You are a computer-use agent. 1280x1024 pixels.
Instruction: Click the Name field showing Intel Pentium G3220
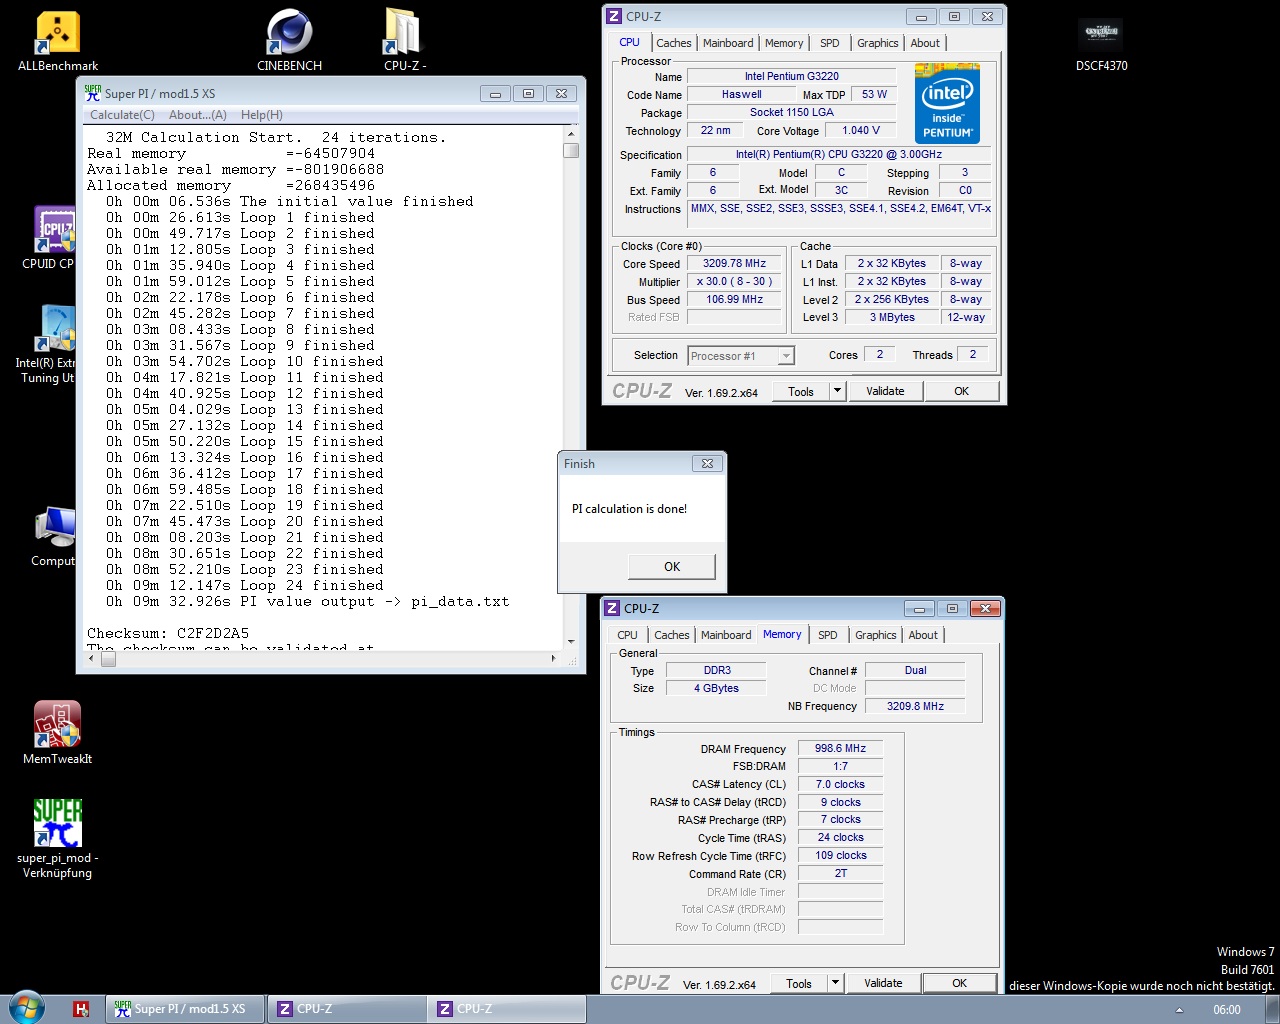(792, 76)
